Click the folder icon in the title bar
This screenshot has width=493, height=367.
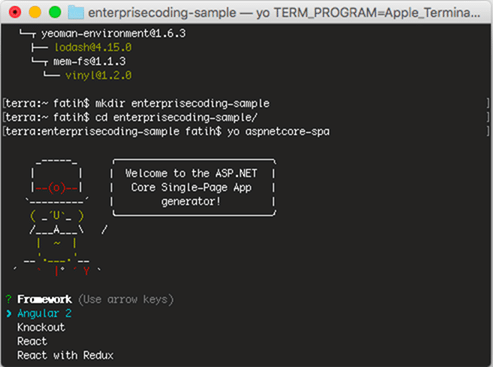[x=76, y=12]
